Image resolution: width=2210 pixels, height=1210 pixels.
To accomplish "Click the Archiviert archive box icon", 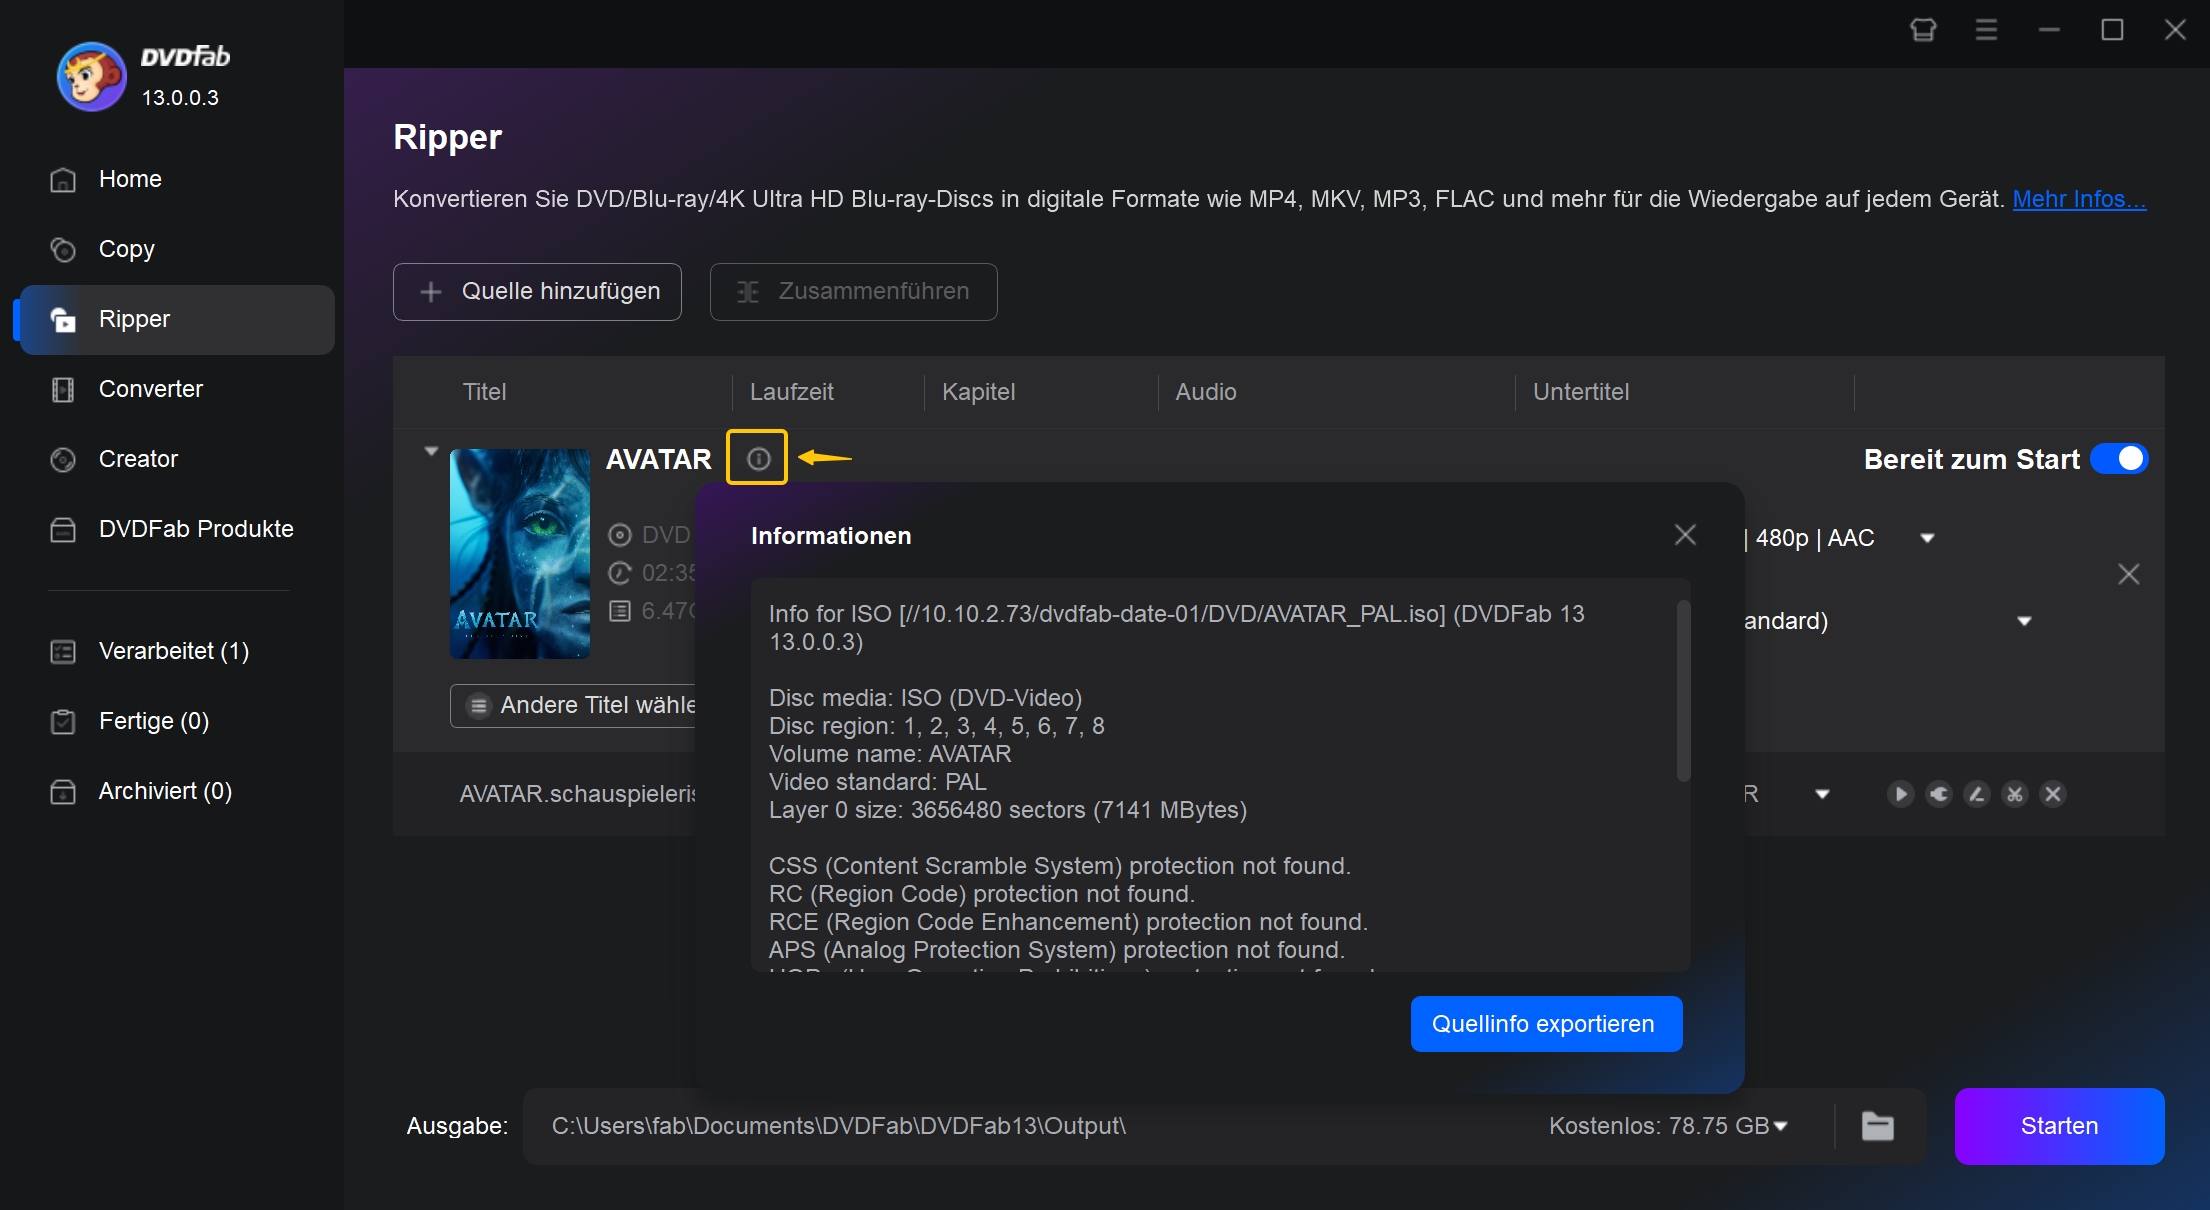I will click(63, 792).
